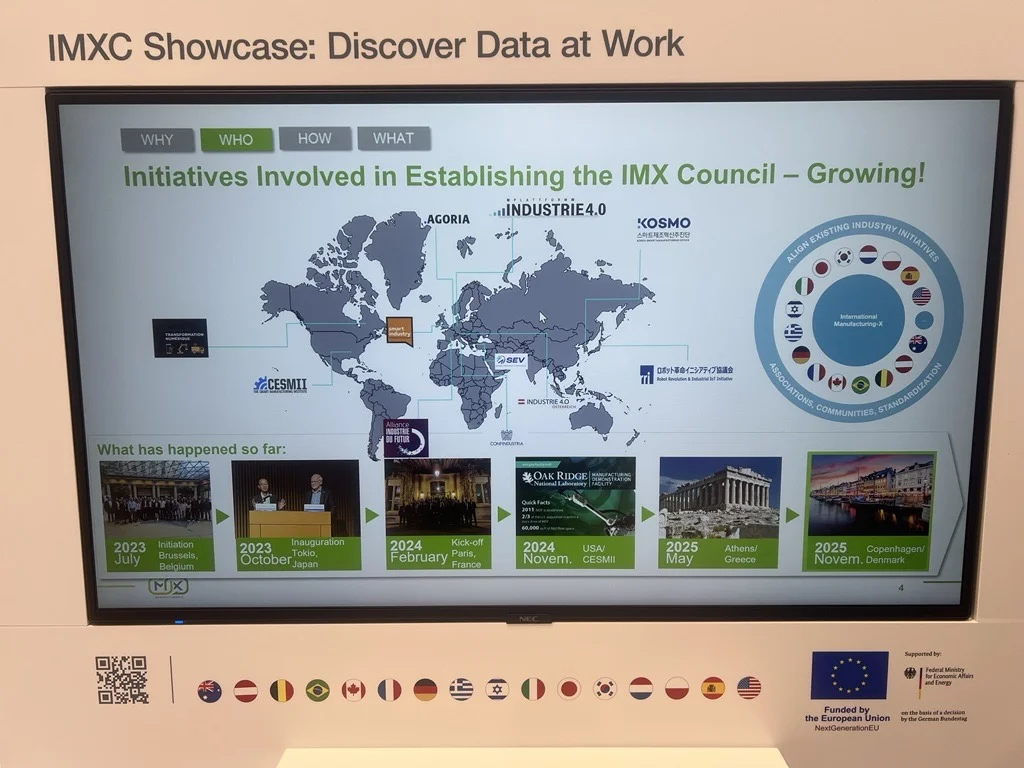The height and width of the screenshot is (768, 1024).
Task: Click the Transformation Numérique logo
Action: (x=180, y=338)
